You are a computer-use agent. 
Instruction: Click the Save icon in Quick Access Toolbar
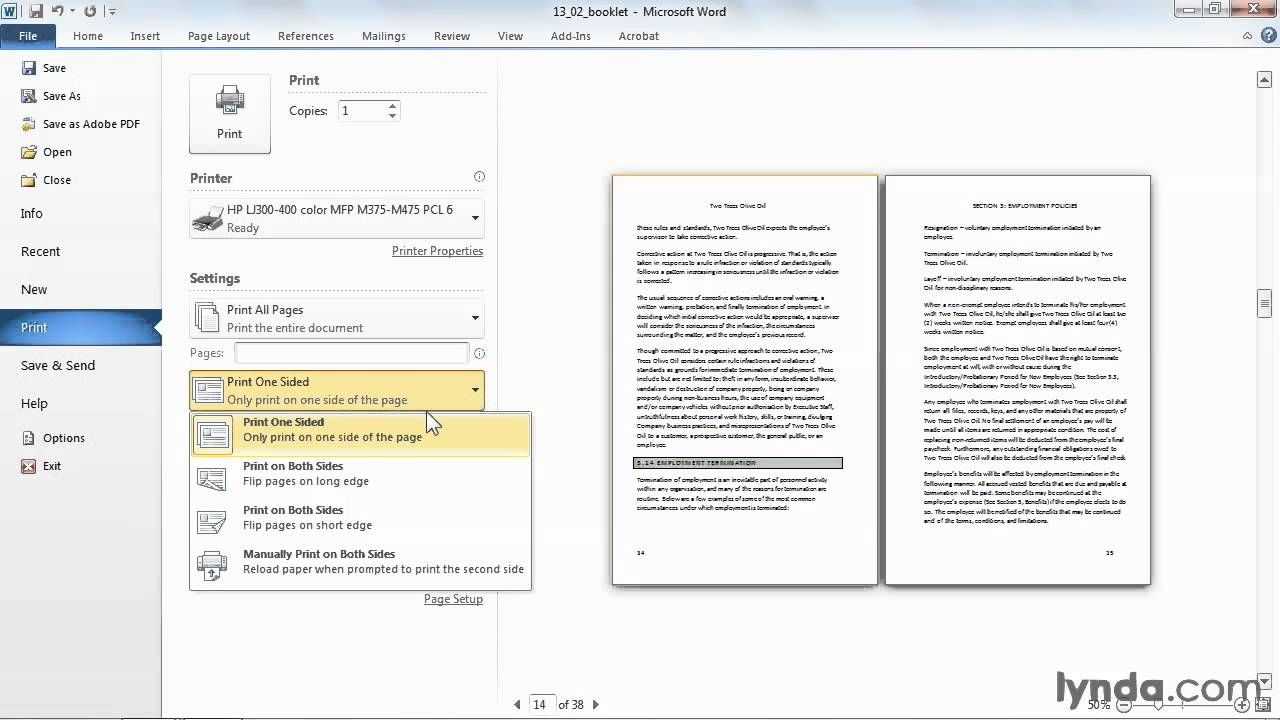tap(36, 11)
